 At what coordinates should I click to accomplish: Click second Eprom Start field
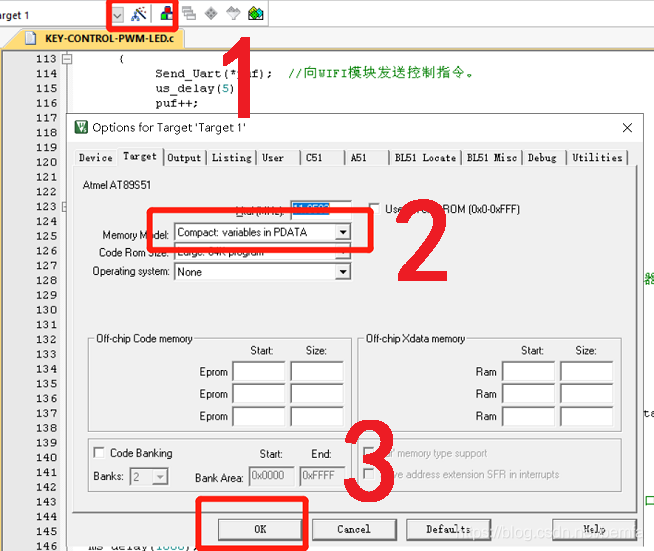click(x=259, y=393)
